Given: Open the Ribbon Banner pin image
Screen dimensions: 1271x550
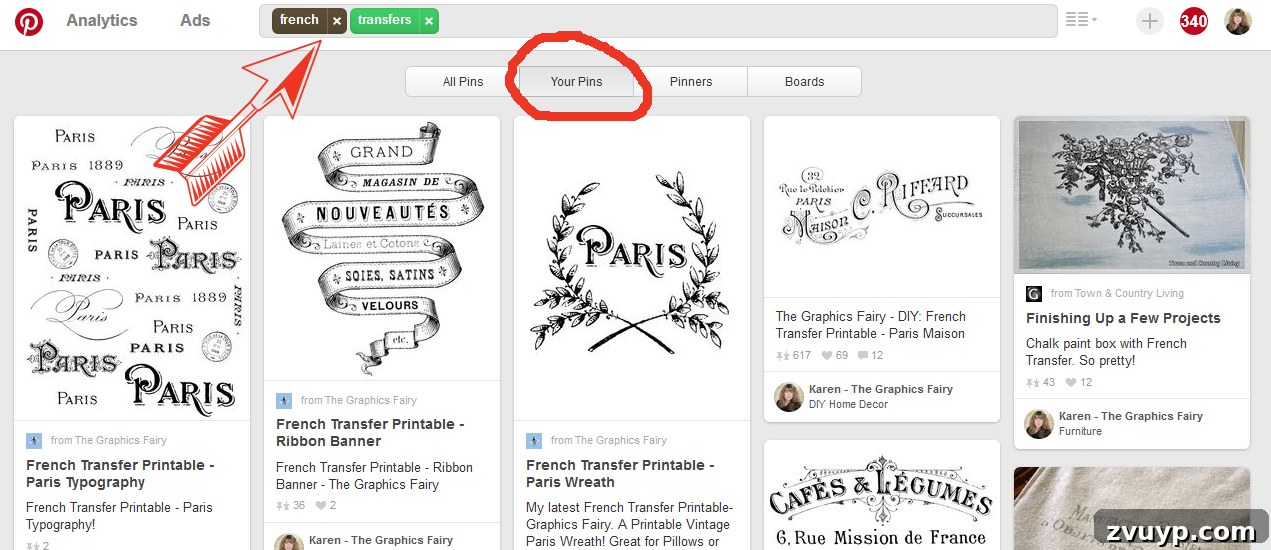Looking at the screenshot, I should tap(382, 248).
